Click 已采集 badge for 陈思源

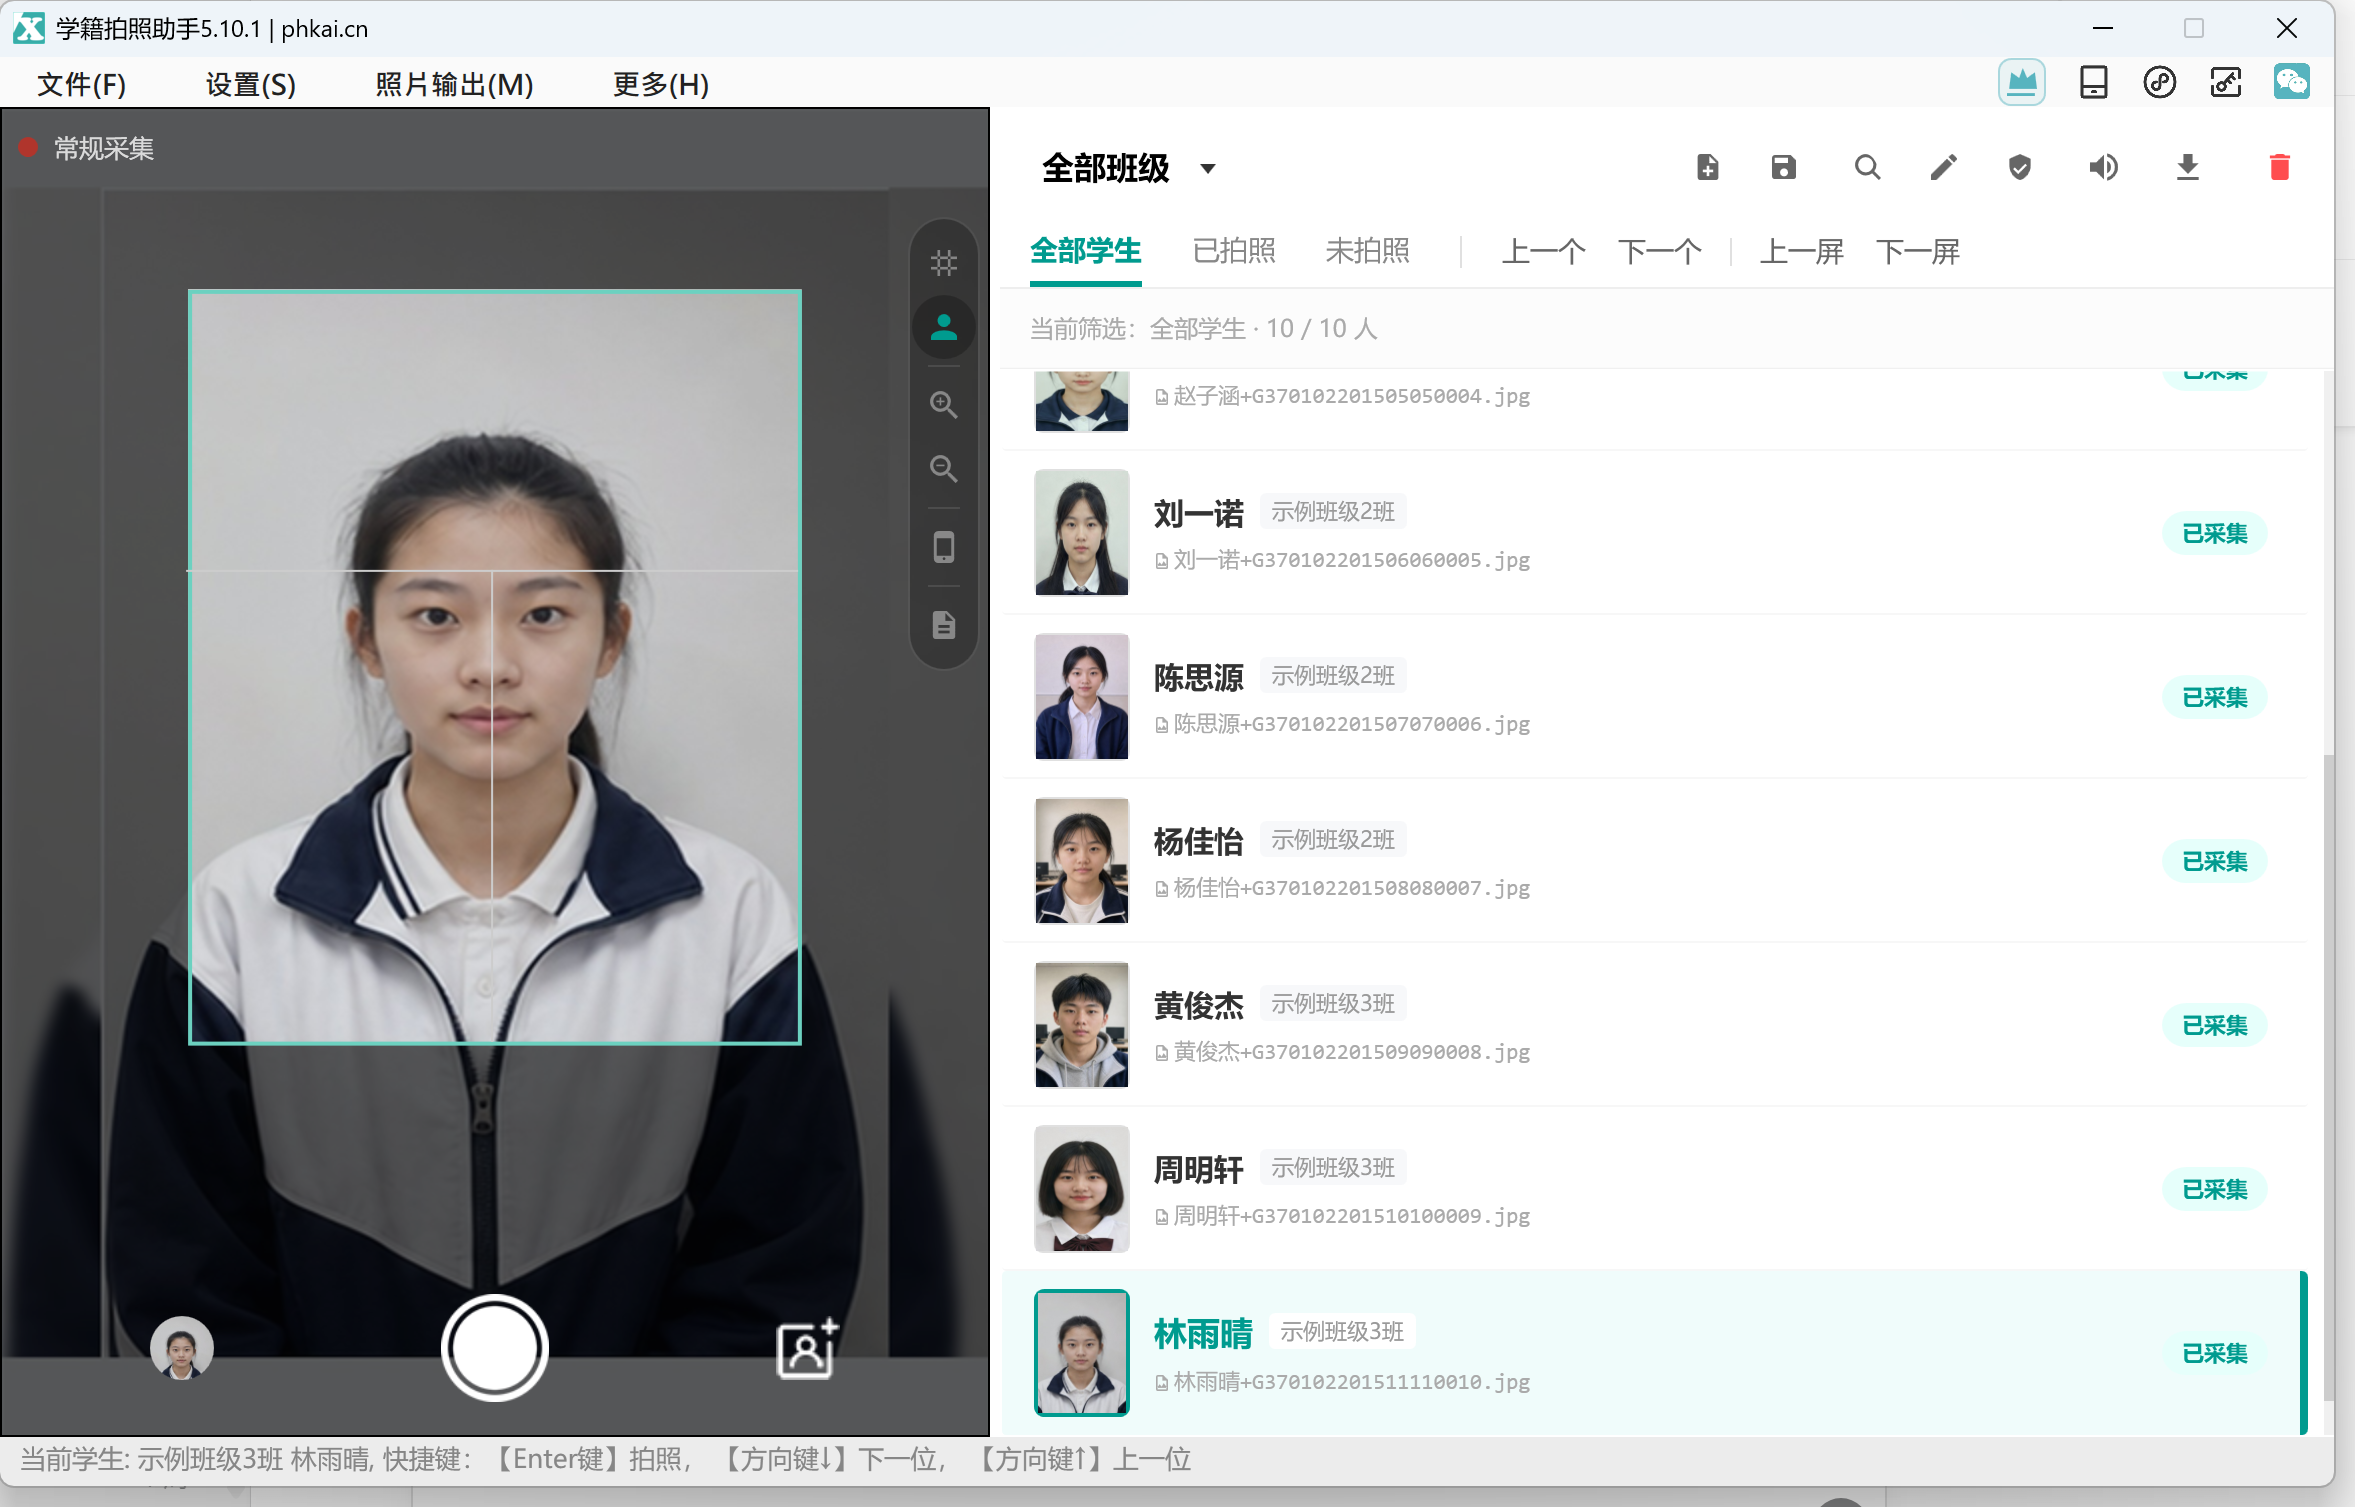(x=2214, y=698)
